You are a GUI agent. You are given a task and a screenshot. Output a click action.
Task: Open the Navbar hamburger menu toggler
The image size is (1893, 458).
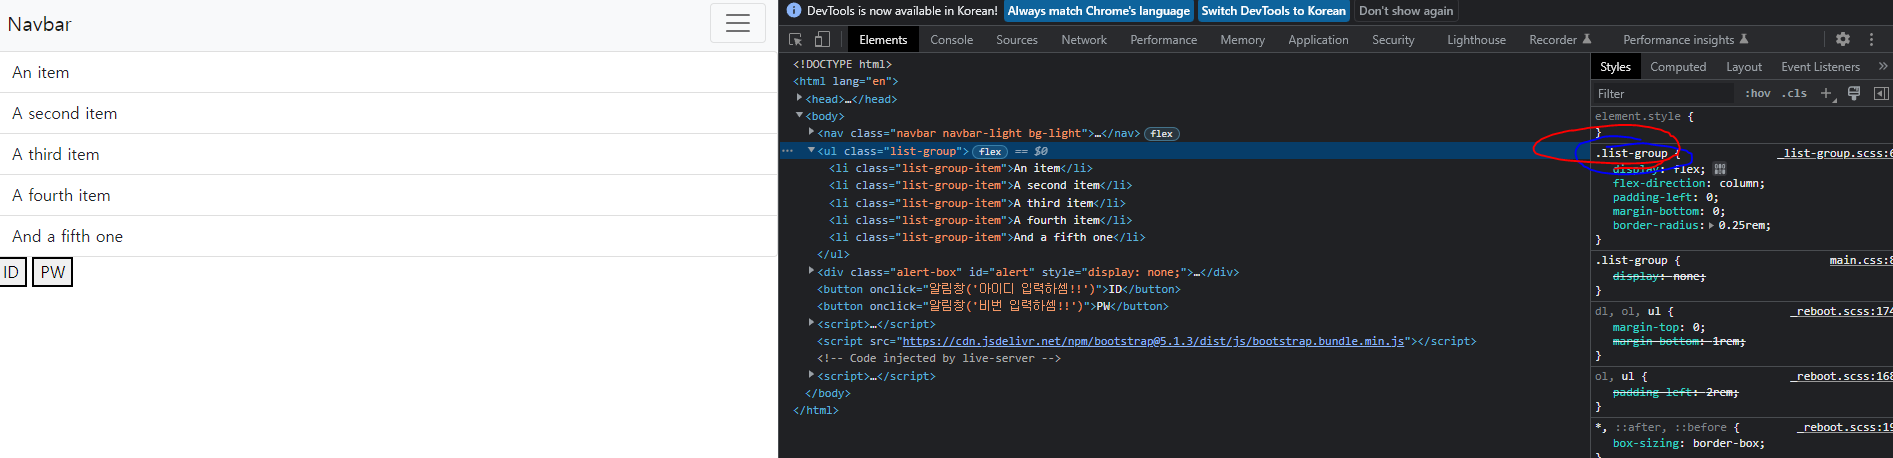point(738,23)
